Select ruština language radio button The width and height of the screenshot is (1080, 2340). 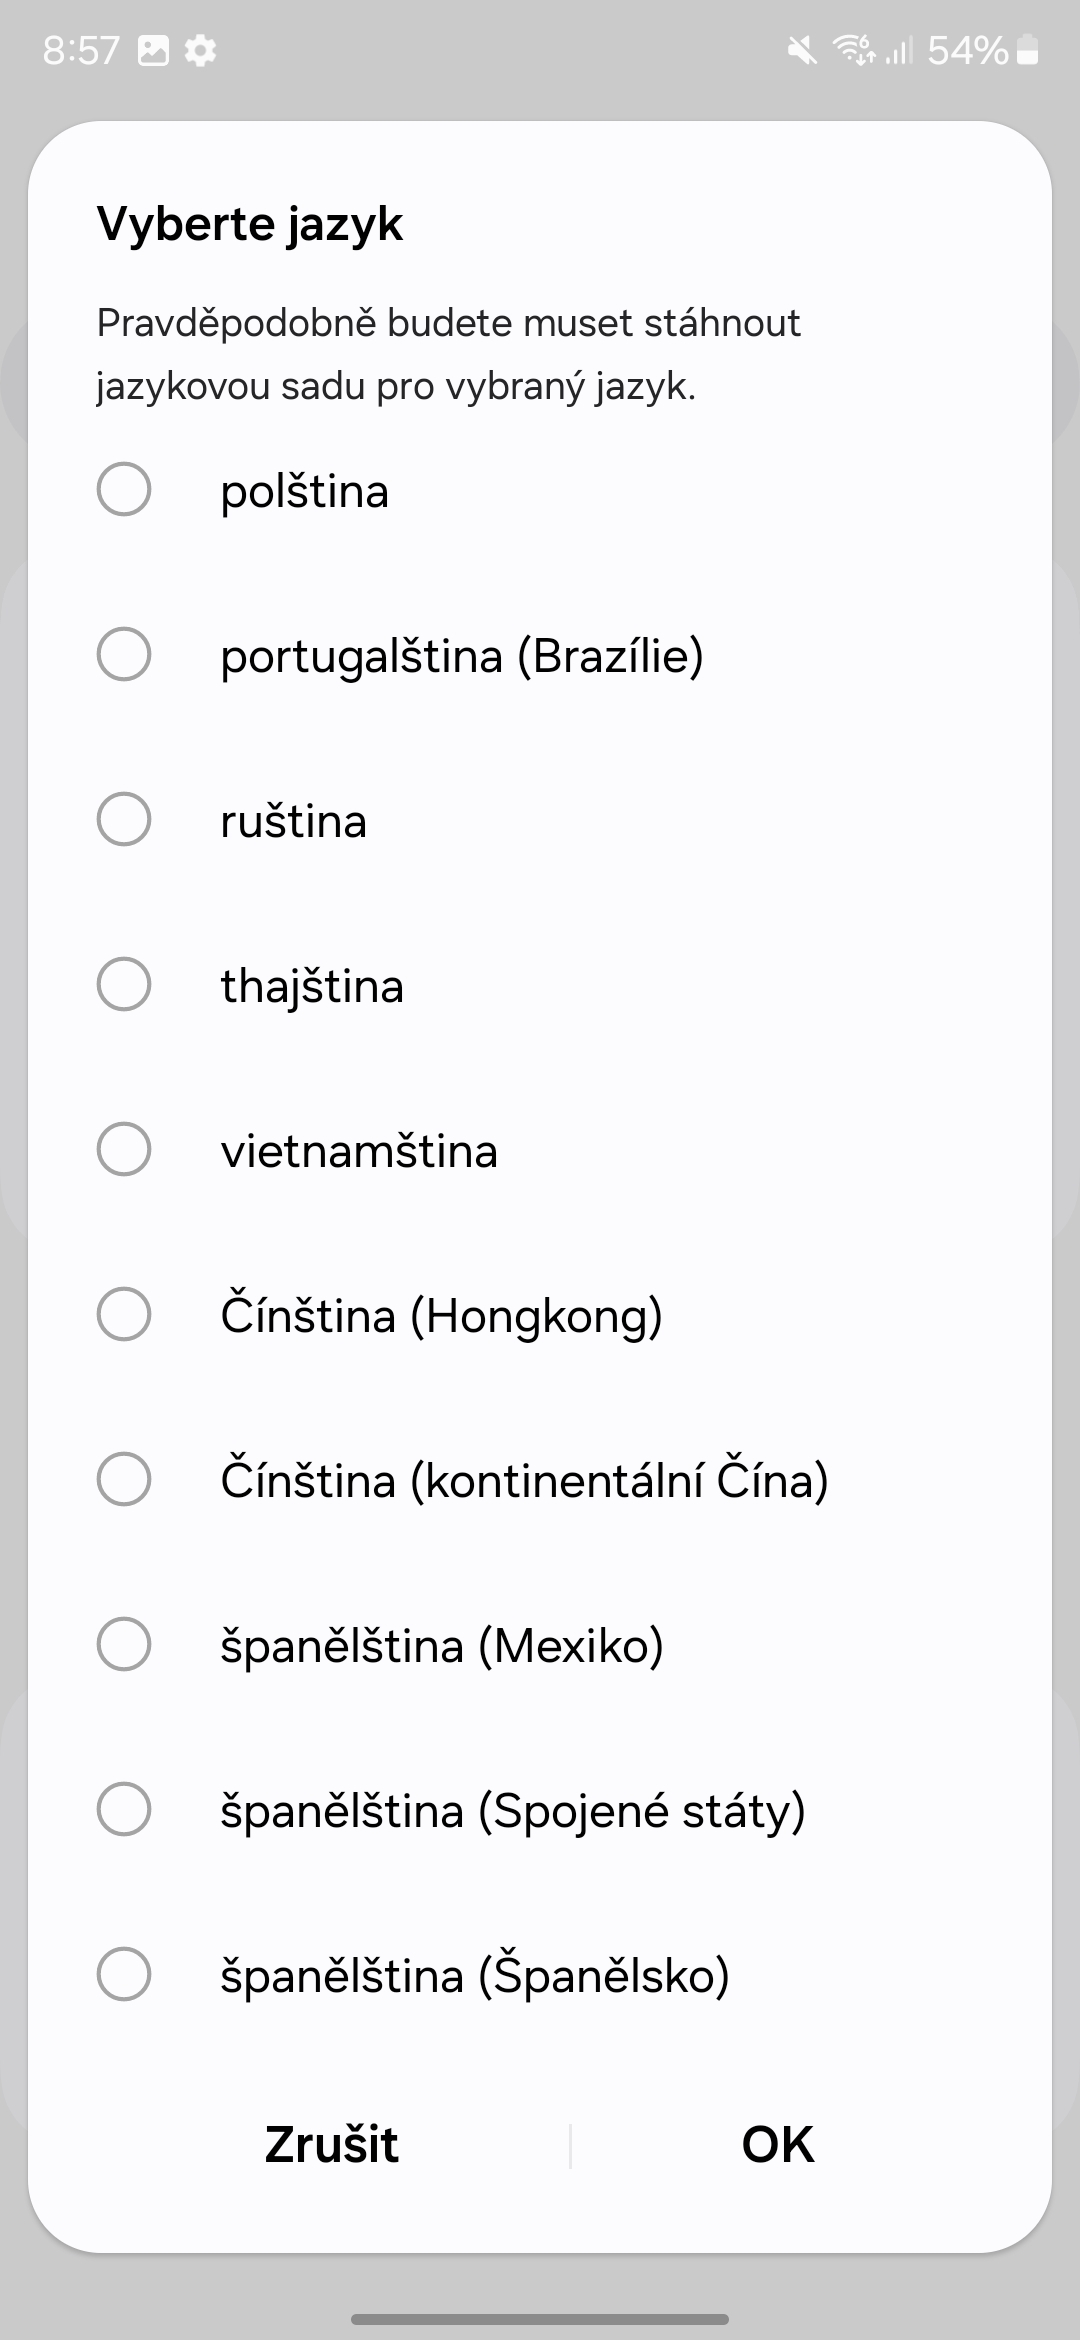124,820
